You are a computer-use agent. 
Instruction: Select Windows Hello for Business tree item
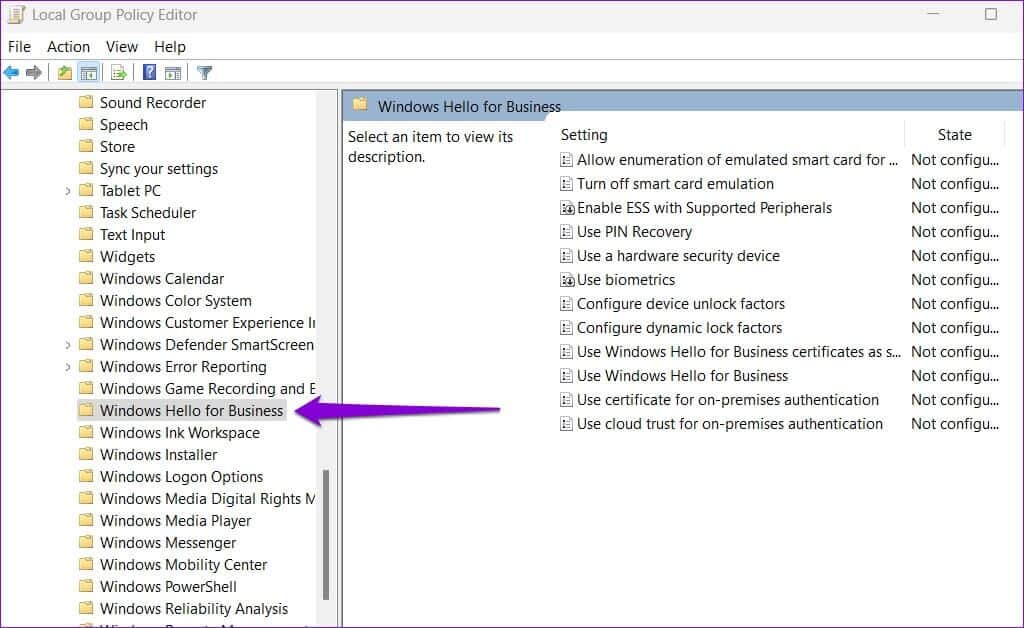[x=191, y=411]
